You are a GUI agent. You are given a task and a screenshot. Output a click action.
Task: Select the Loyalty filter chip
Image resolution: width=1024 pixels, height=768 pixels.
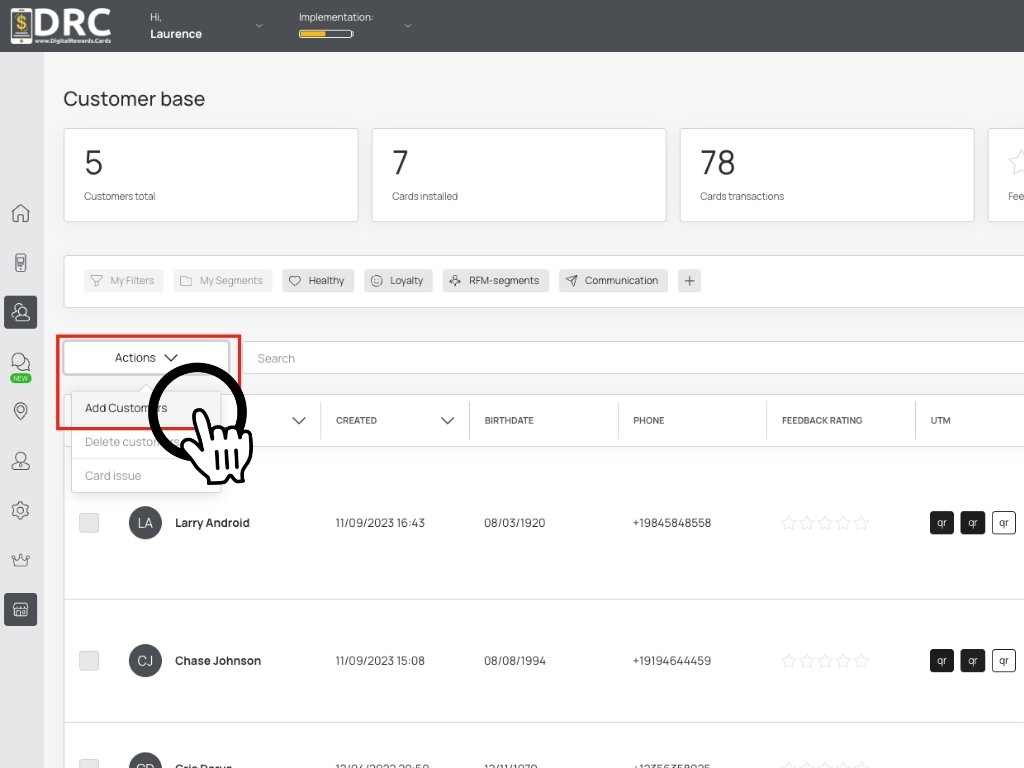tap(398, 281)
